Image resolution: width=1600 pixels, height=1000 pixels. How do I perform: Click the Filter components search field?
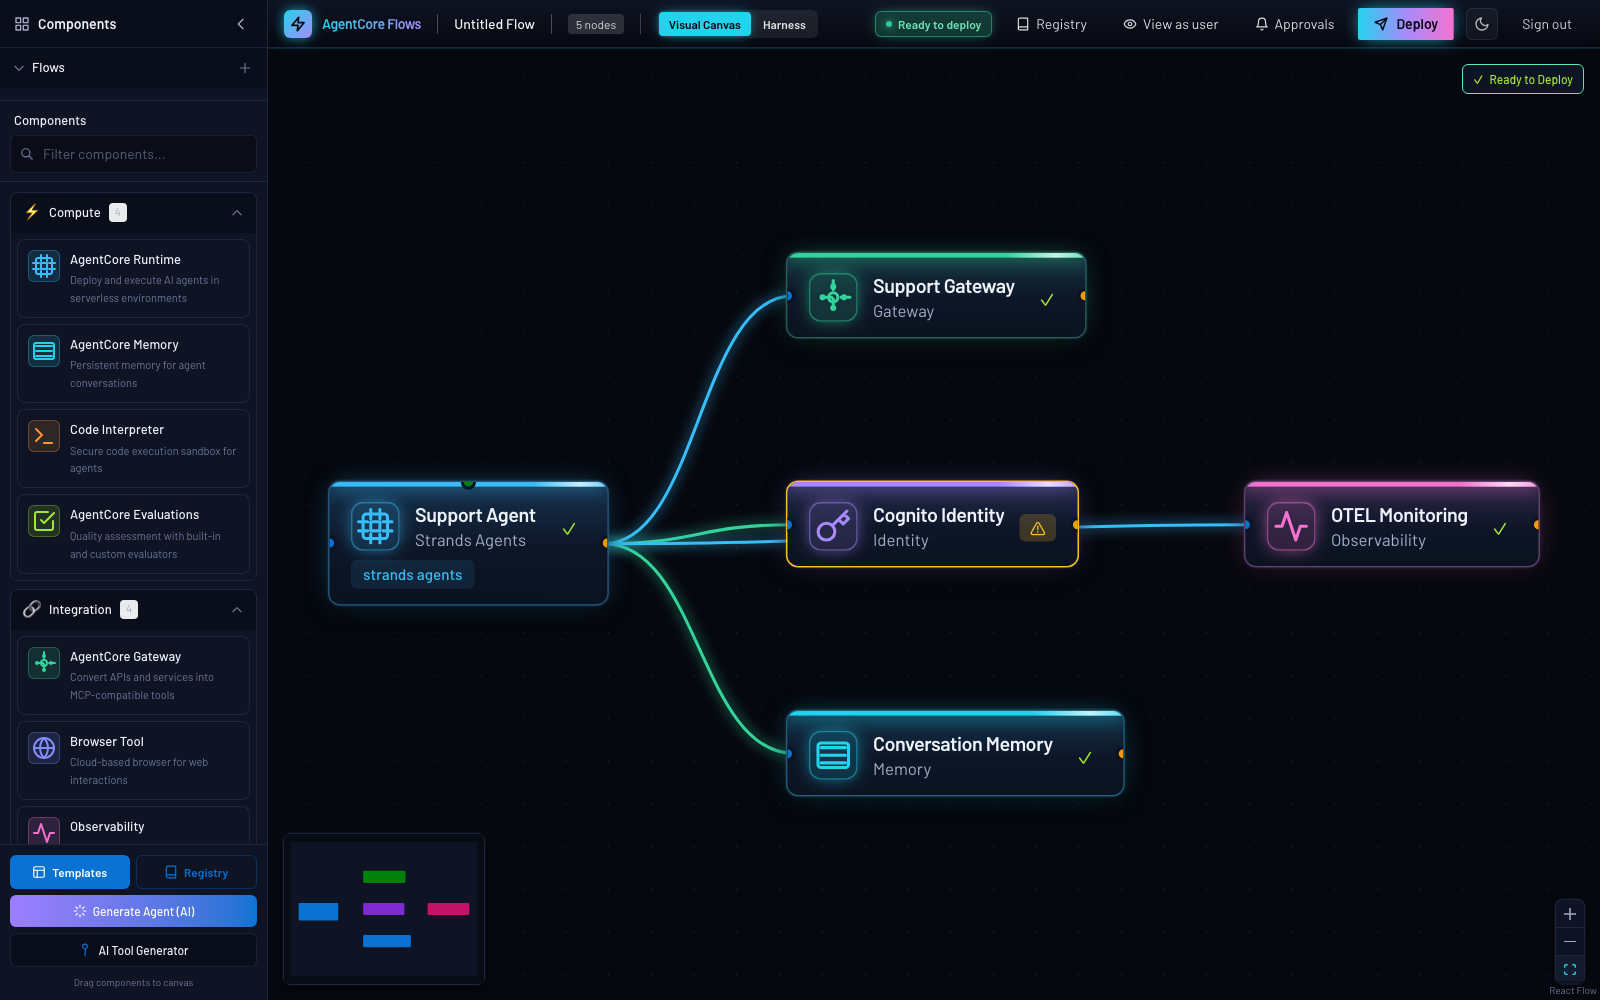[x=133, y=154]
